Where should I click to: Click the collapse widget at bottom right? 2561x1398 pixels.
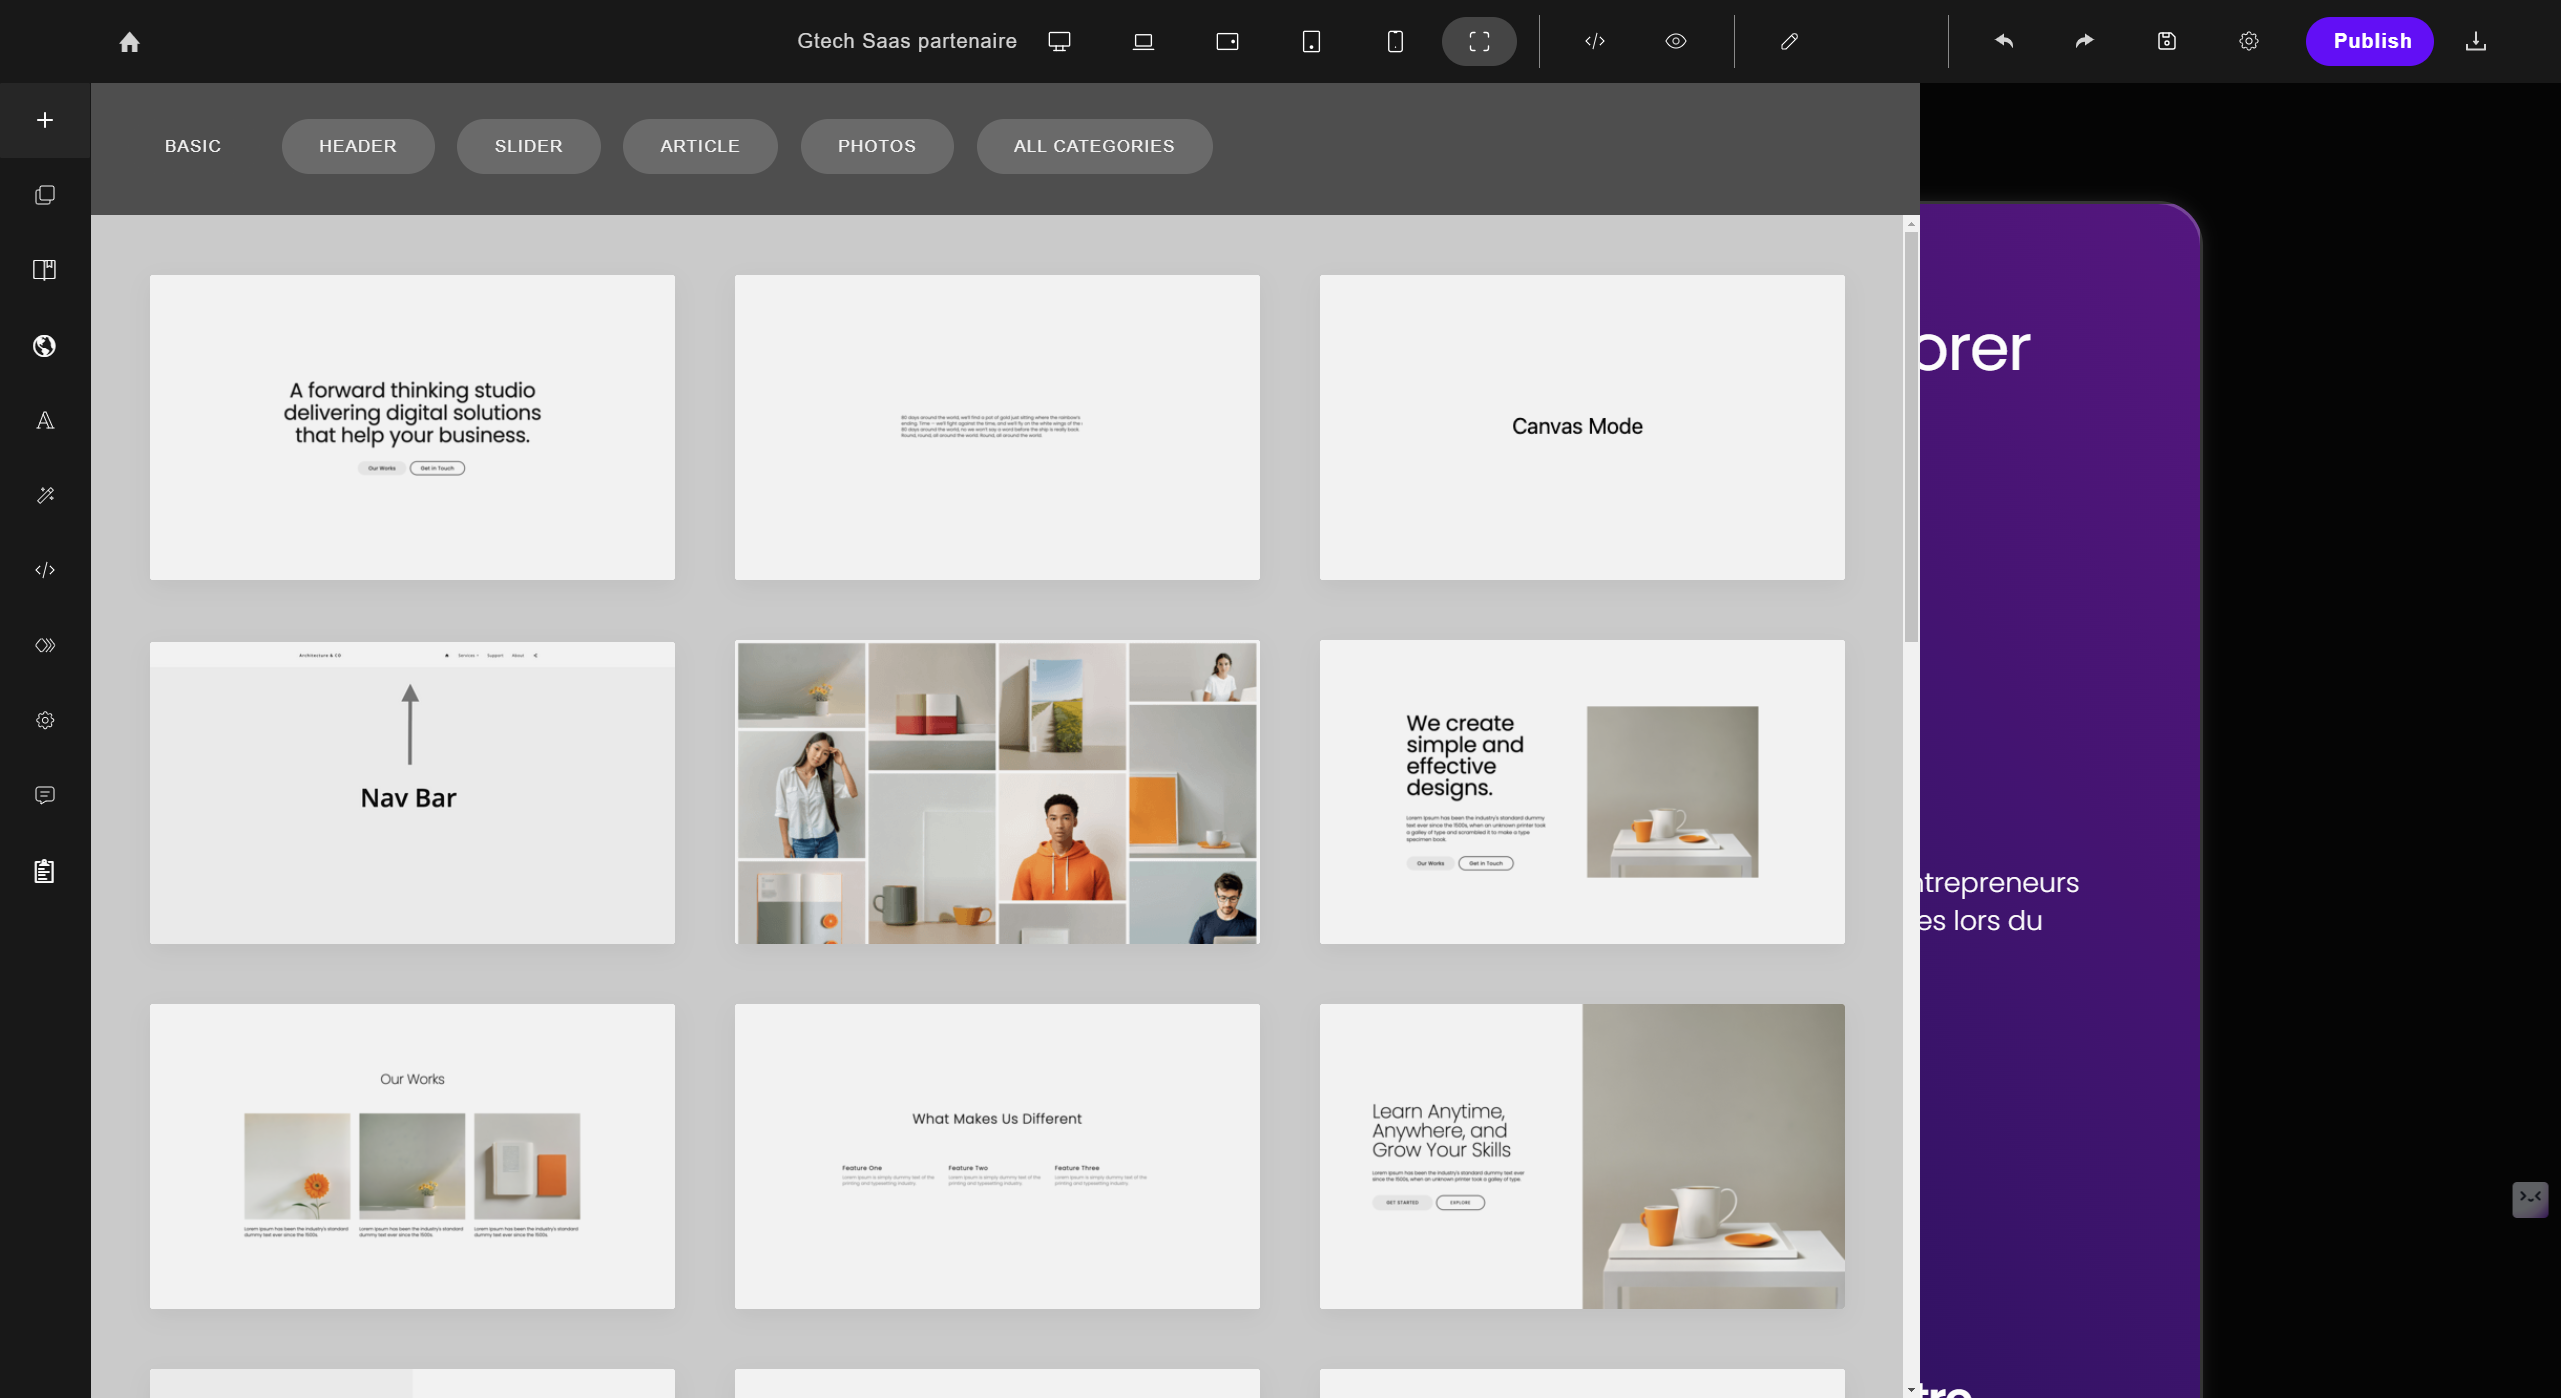(2530, 1198)
